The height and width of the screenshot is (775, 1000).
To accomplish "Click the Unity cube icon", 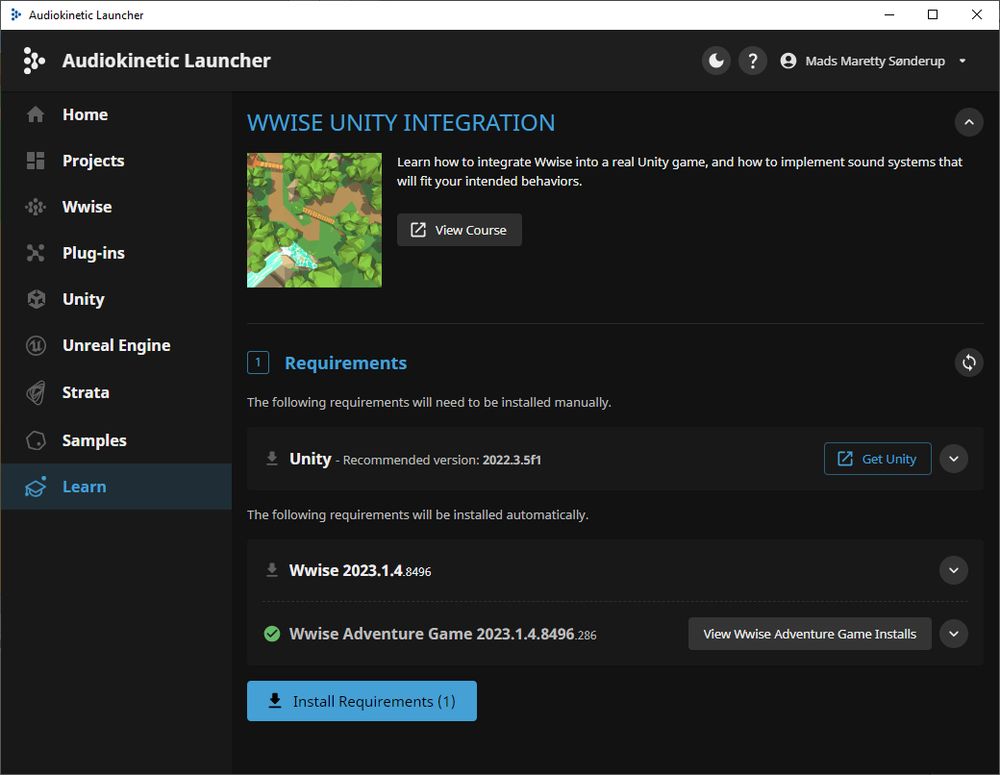I will click(x=36, y=299).
